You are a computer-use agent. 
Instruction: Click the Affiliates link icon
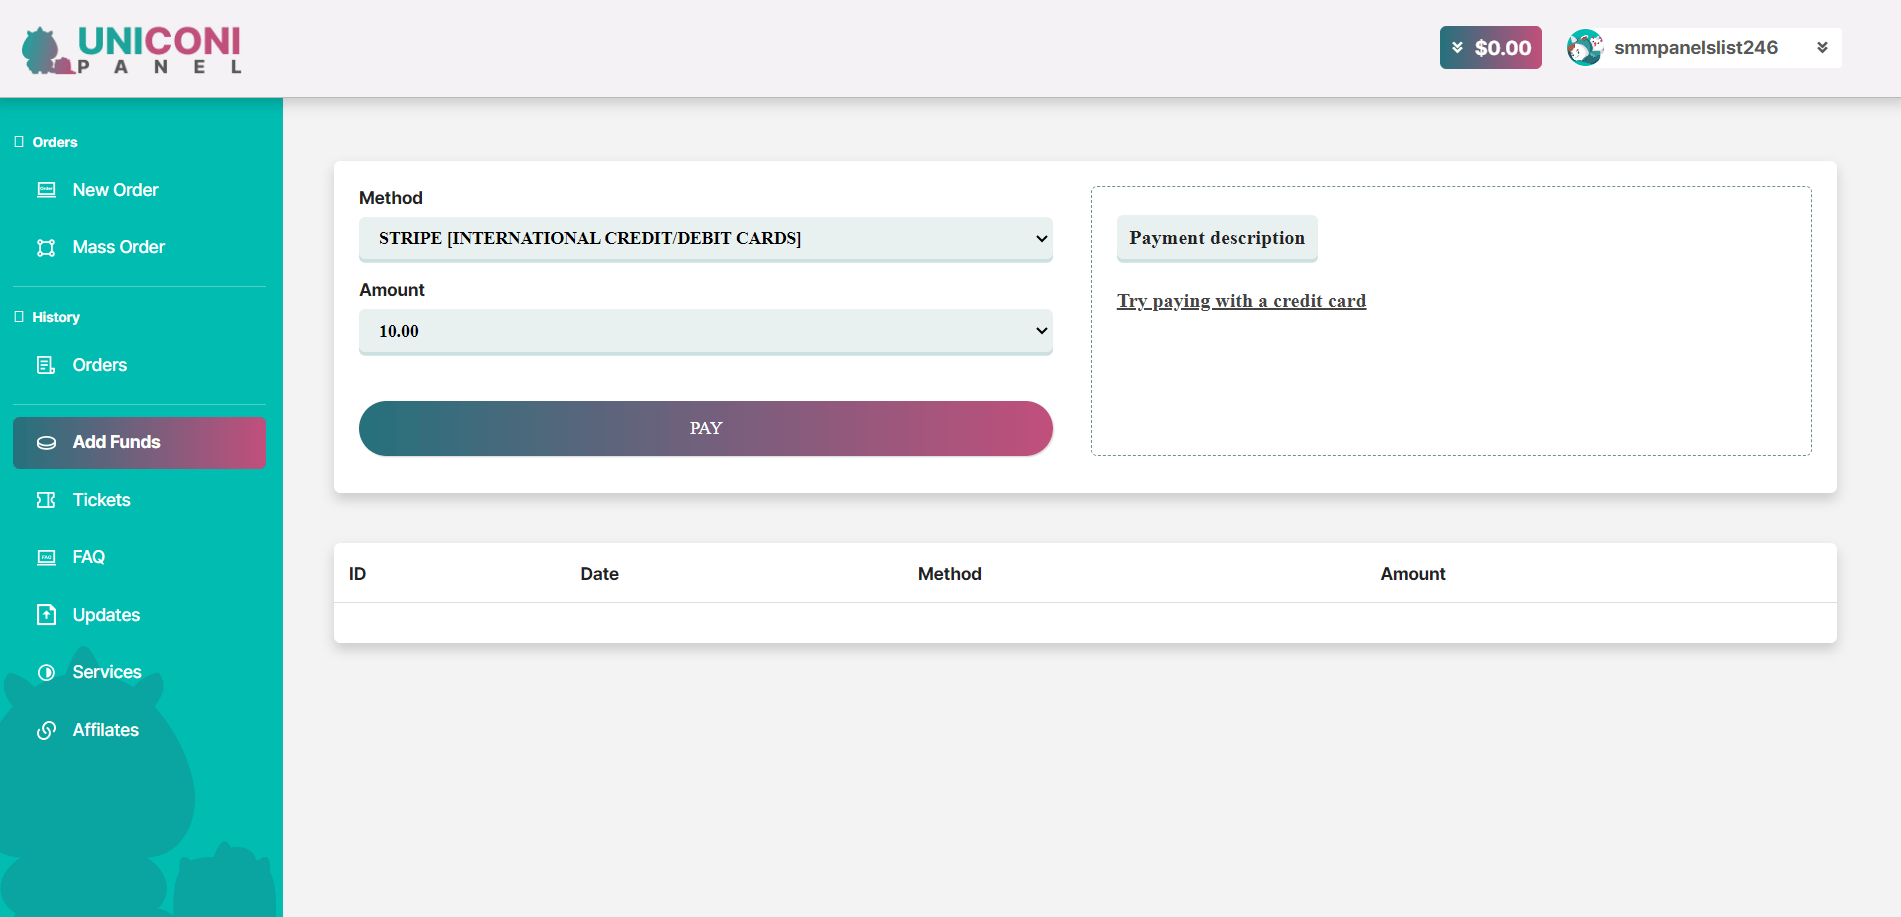[46, 730]
